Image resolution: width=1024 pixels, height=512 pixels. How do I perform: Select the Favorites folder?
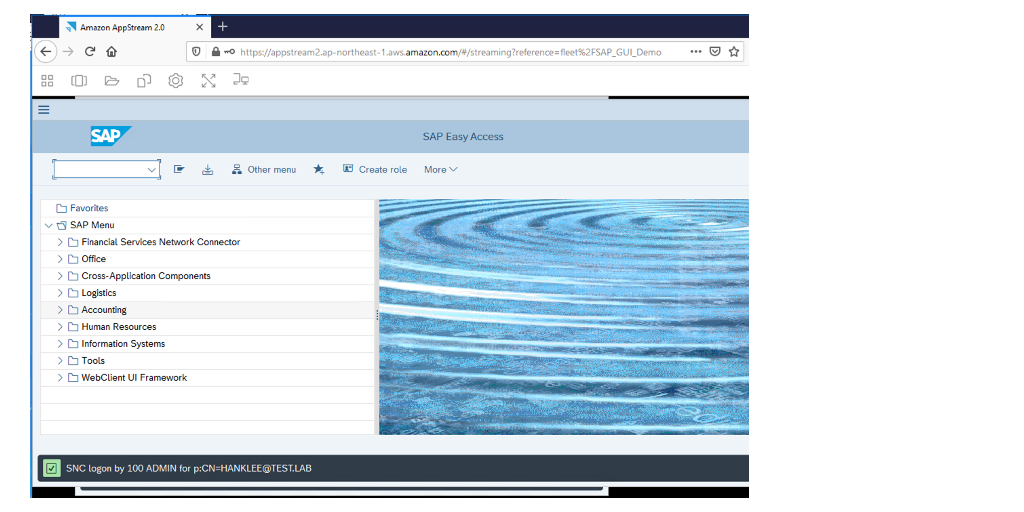pos(89,208)
